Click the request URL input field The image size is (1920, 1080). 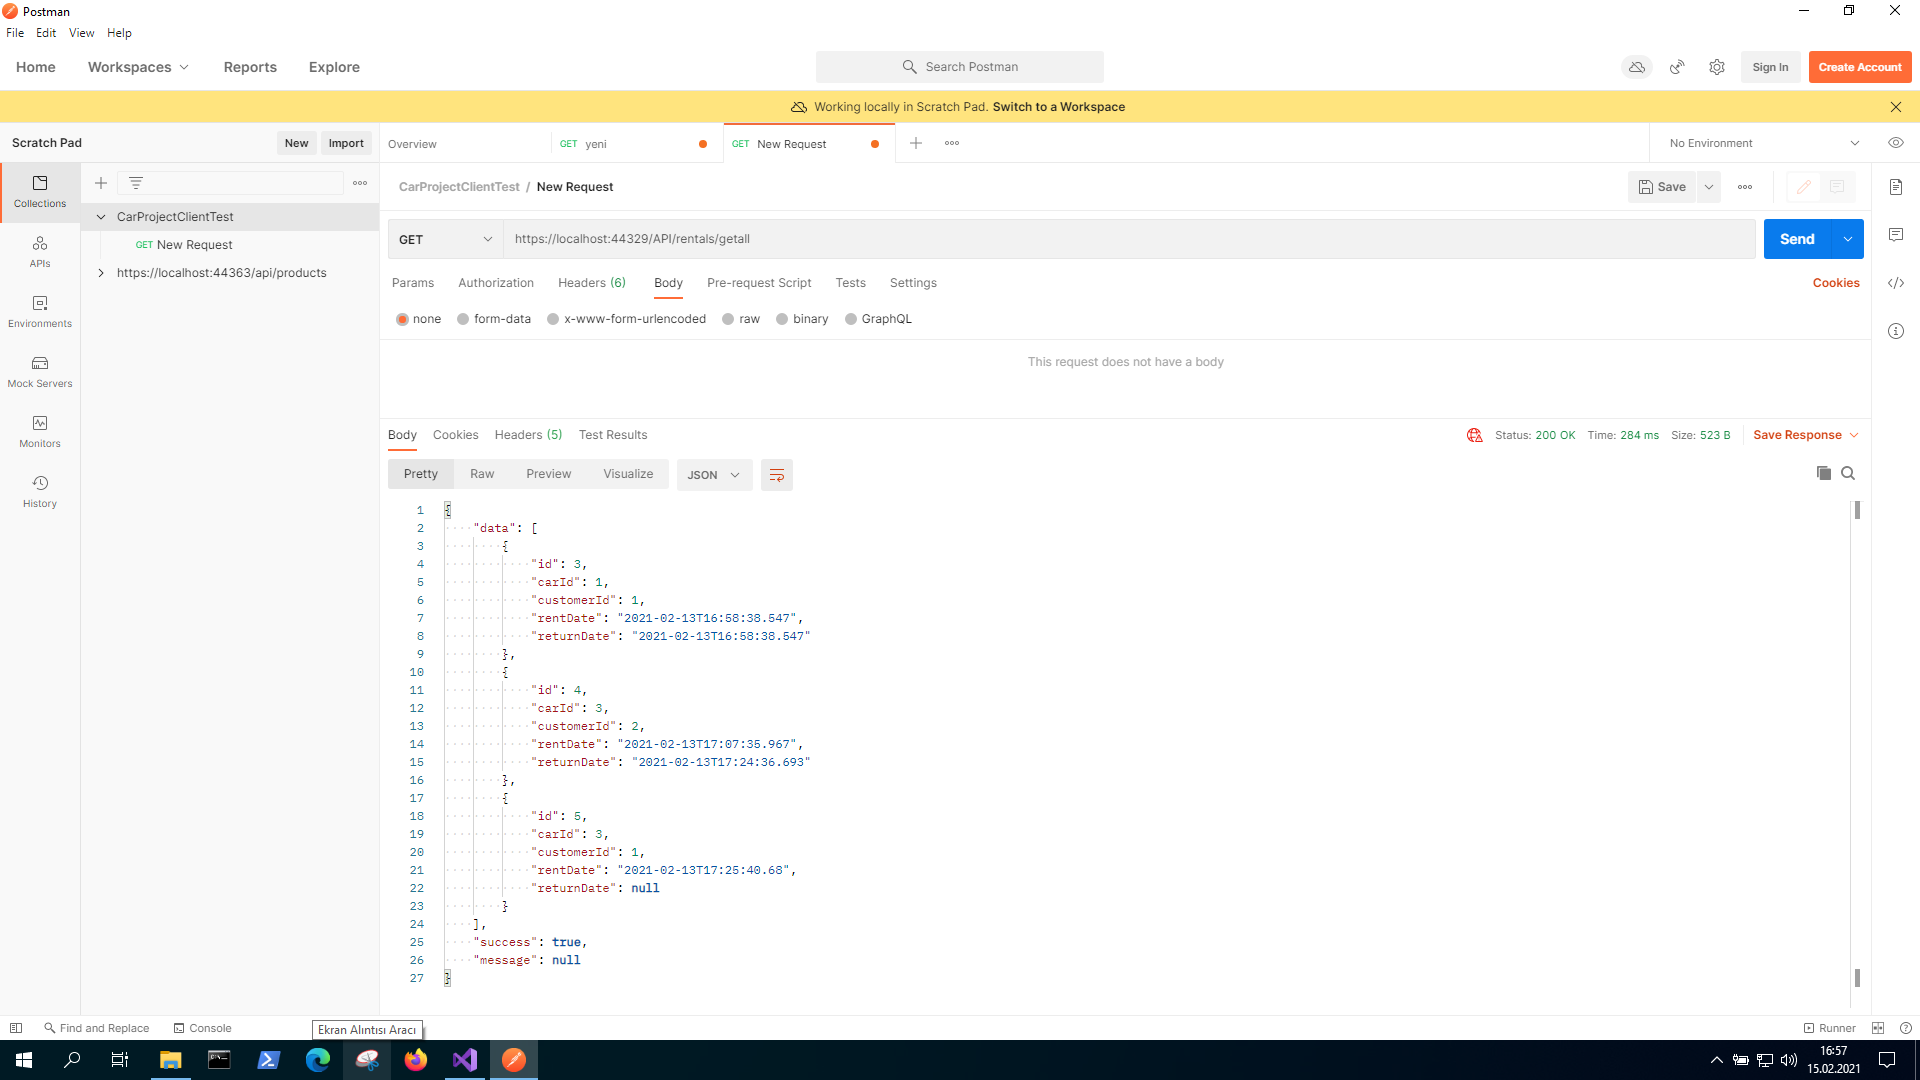(1129, 239)
